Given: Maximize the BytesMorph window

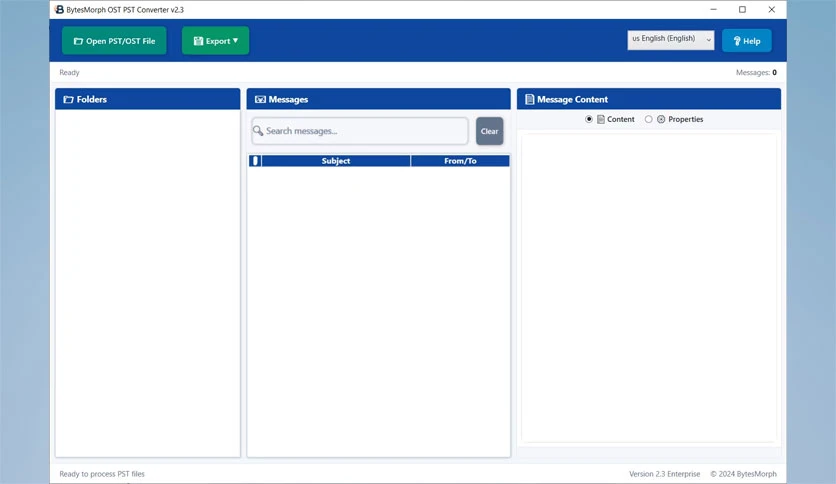Looking at the screenshot, I should point(742,10).
